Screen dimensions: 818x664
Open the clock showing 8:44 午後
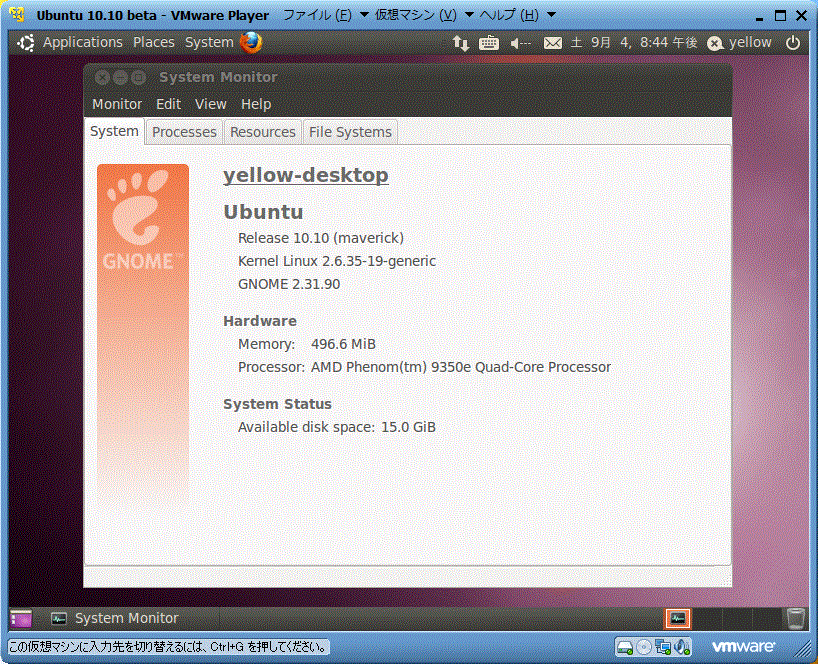tap(634, 42)
